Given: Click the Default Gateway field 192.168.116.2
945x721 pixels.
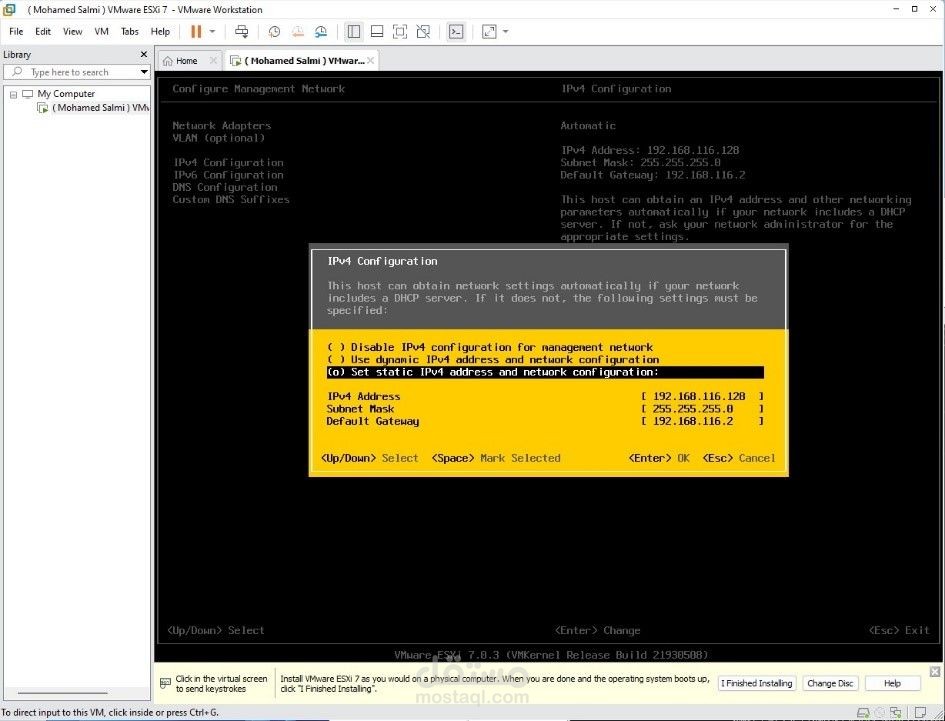Looking at the screenshot, I should click(x=702, y=421).
